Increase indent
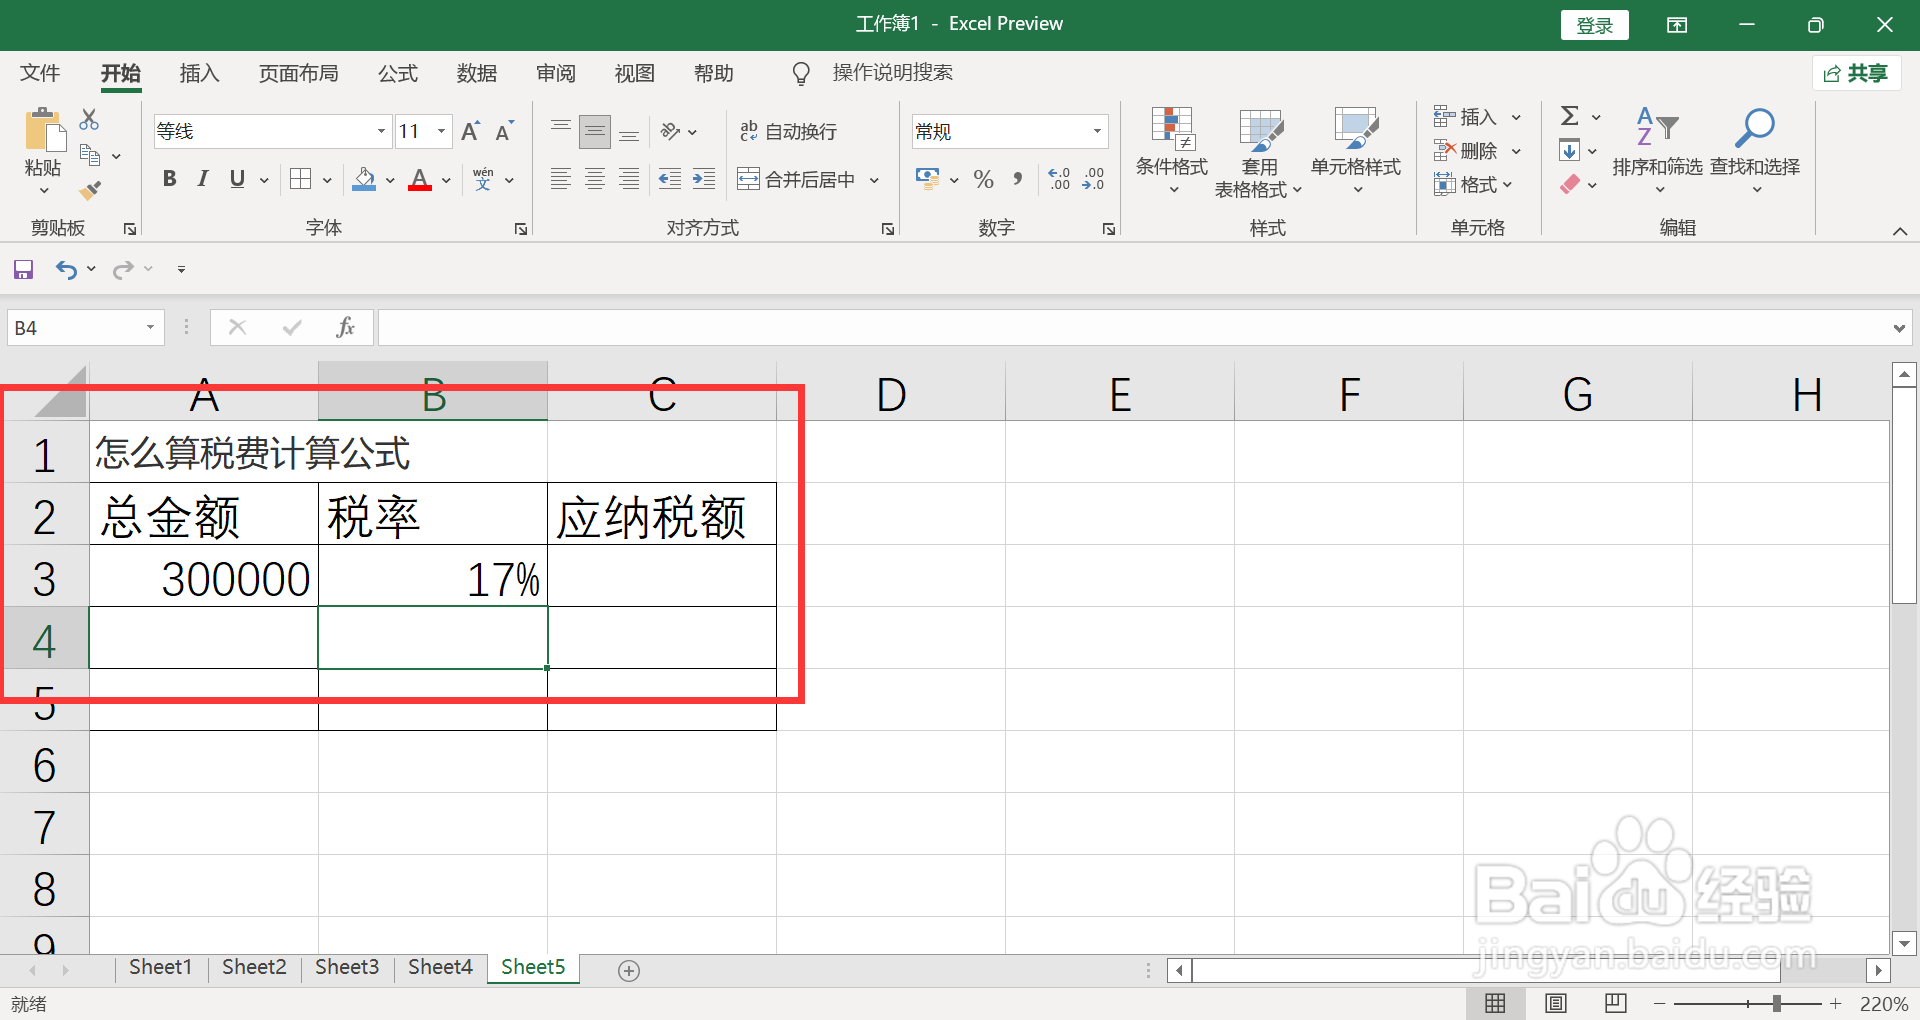 (x=704, y=179)
